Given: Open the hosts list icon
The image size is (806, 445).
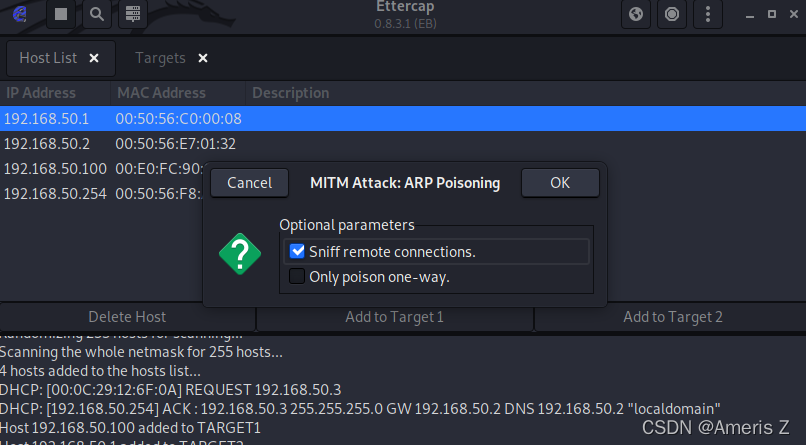Looking at the screenshot, I should coord(133,14).
